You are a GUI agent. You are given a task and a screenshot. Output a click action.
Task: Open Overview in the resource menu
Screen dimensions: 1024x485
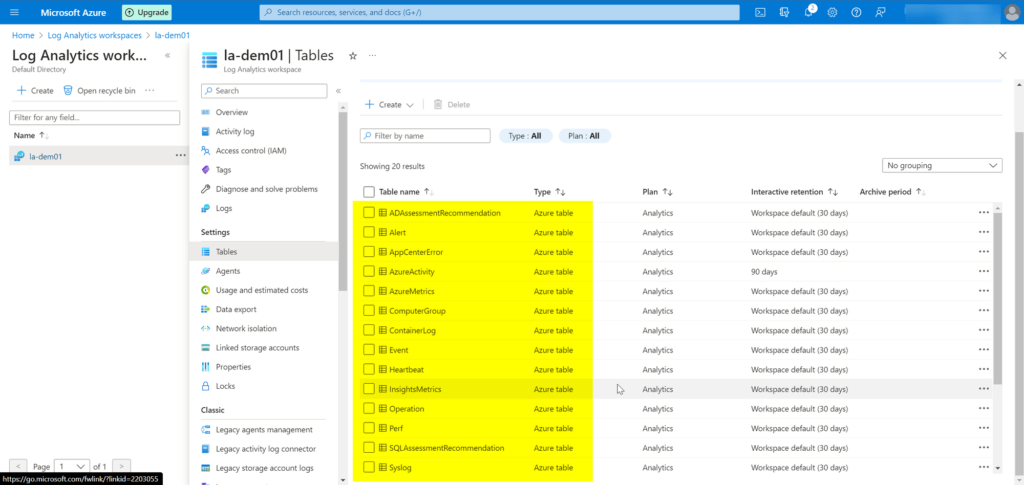231,112
